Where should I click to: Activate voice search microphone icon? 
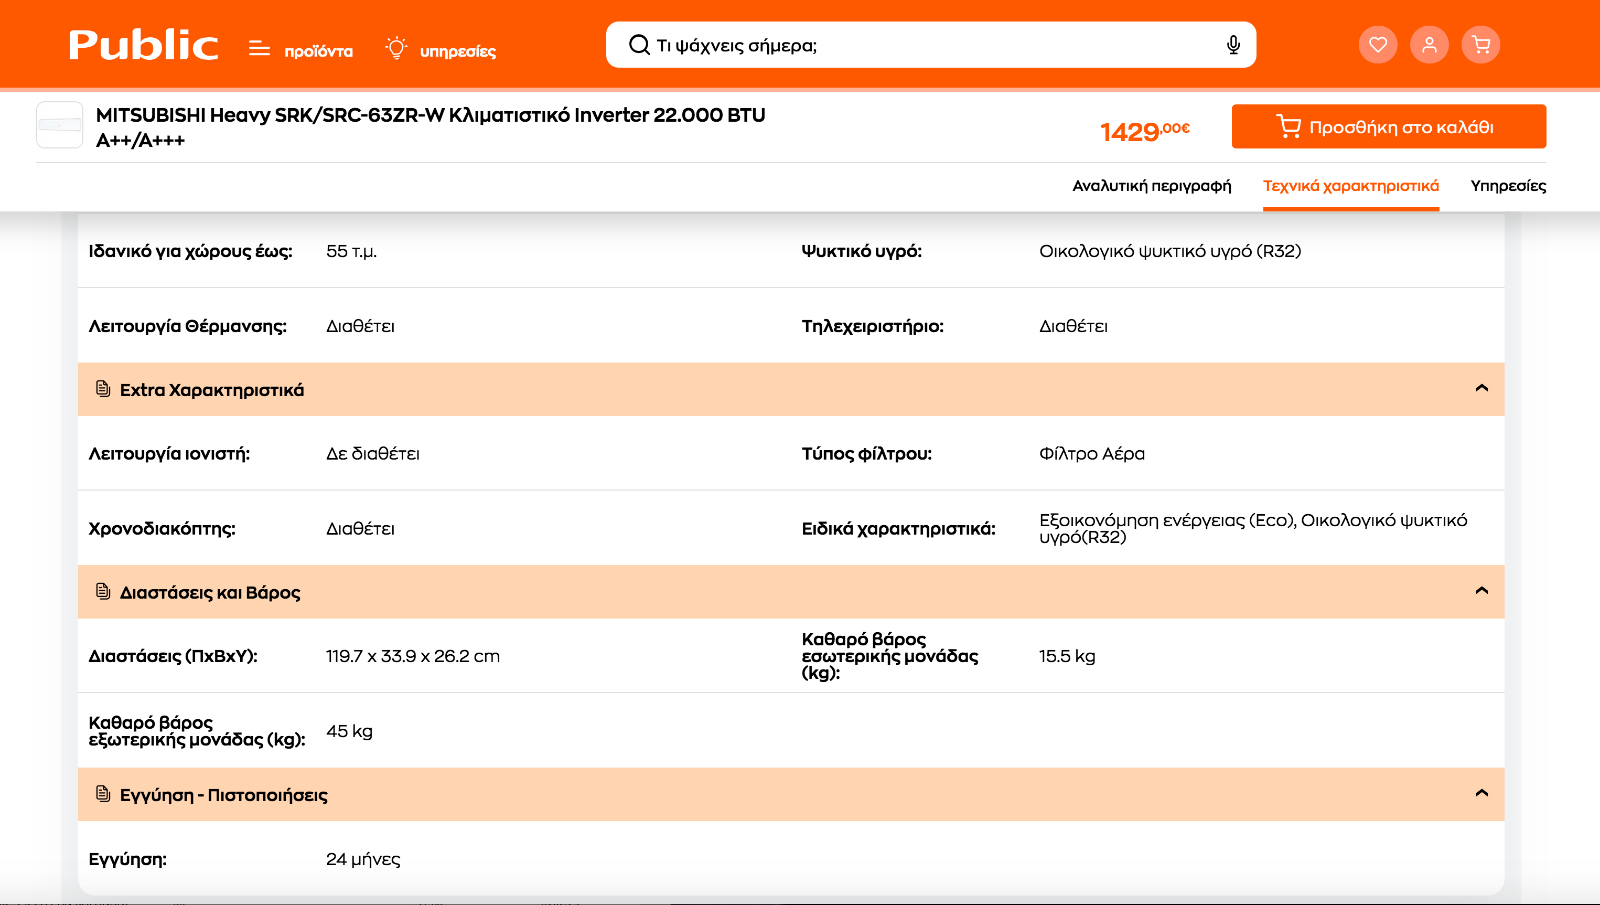(1233, 45)
